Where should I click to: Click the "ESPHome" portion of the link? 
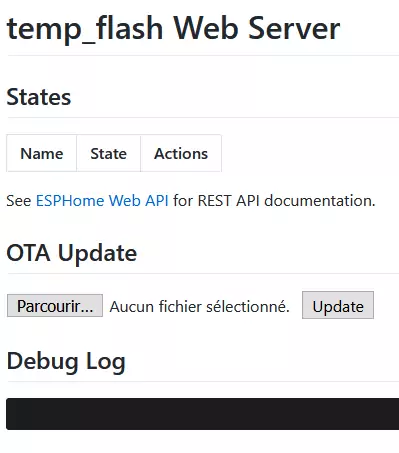[x=70, y=201]
